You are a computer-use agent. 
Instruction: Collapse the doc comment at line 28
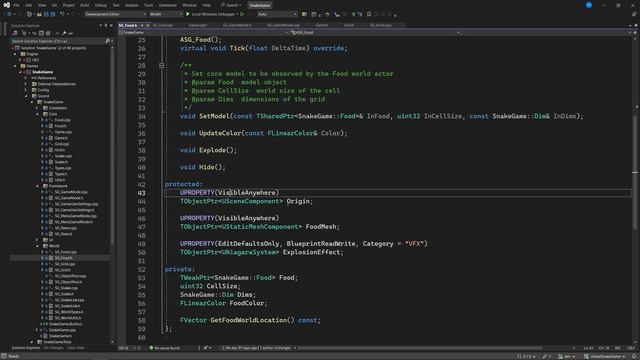[162, 65]
